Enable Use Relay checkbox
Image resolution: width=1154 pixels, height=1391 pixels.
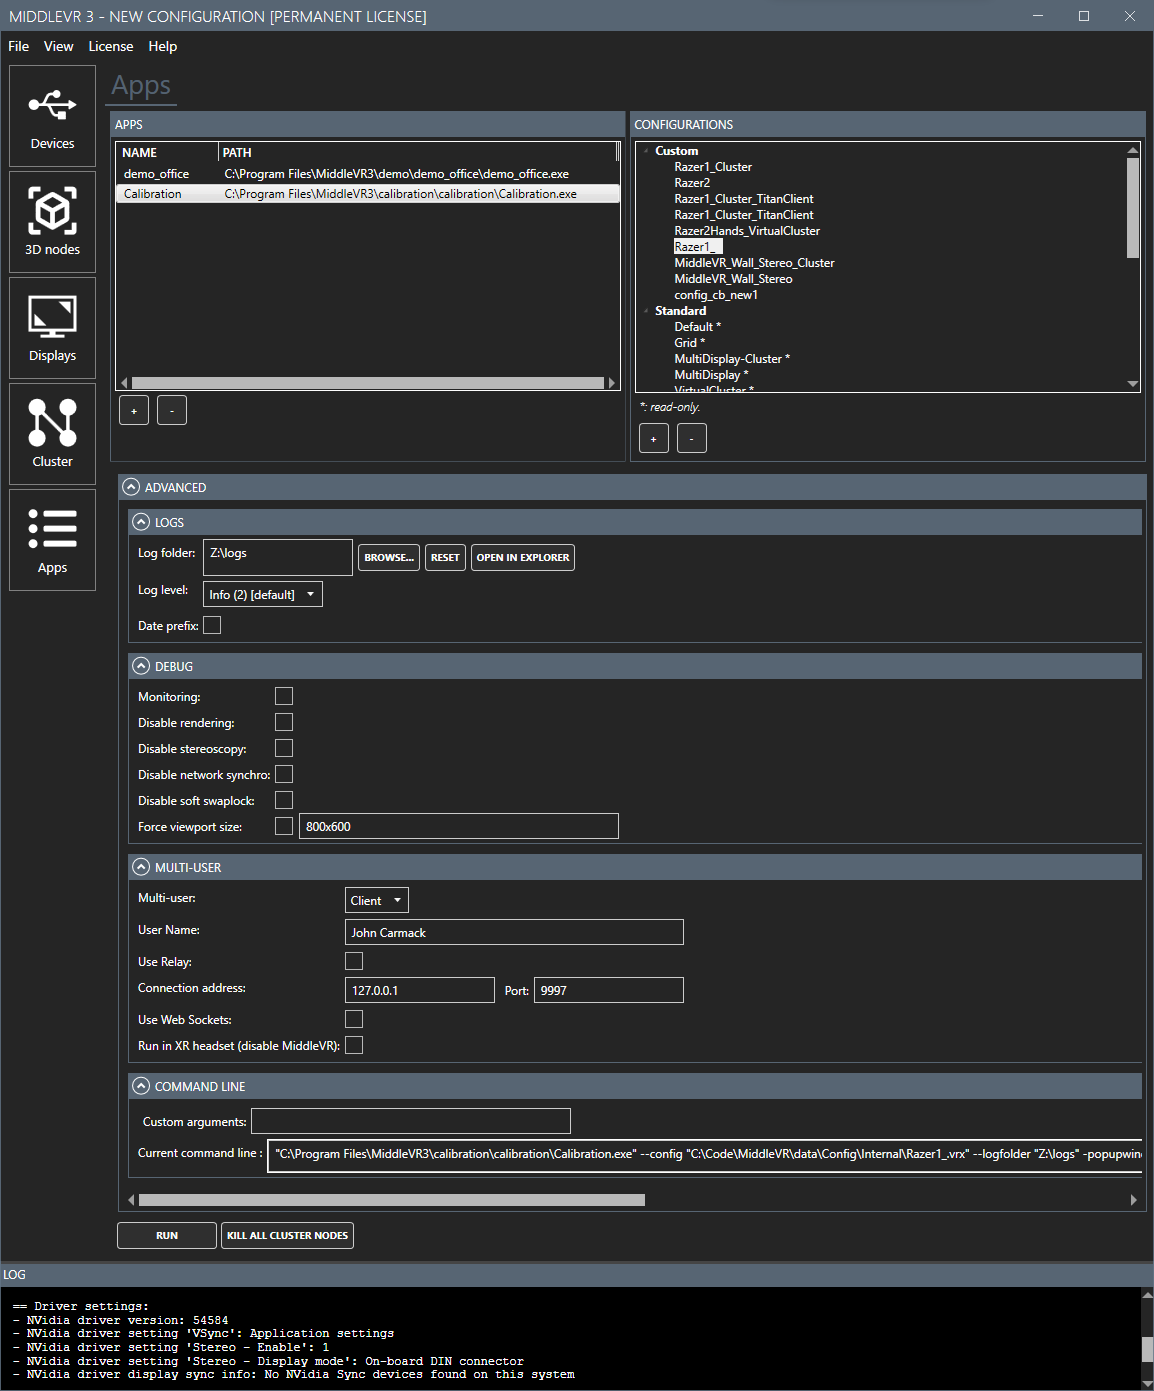[354, 961]
